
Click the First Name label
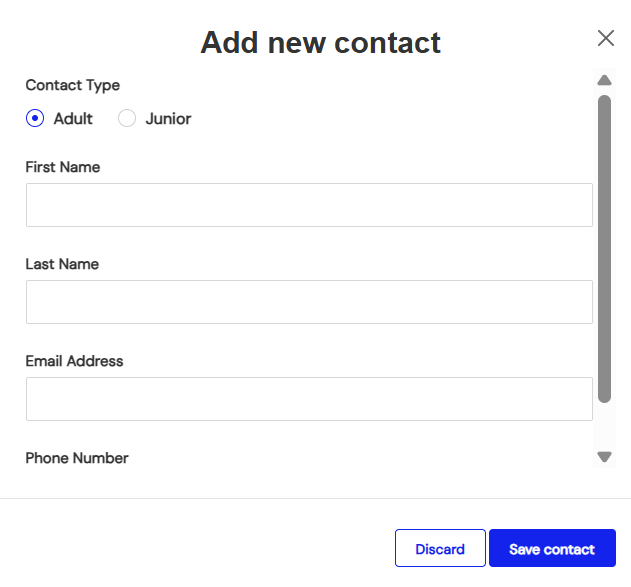pos(63,167)
